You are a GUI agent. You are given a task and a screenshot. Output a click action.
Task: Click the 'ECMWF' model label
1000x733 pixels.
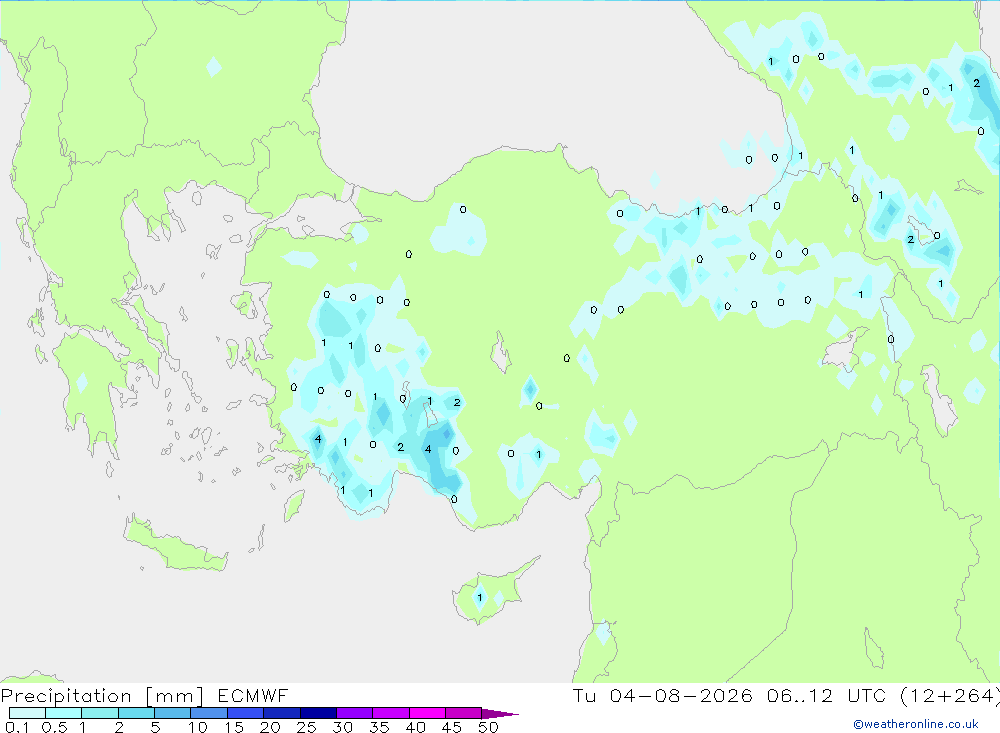pyautogui.click(x=253, y=696)
